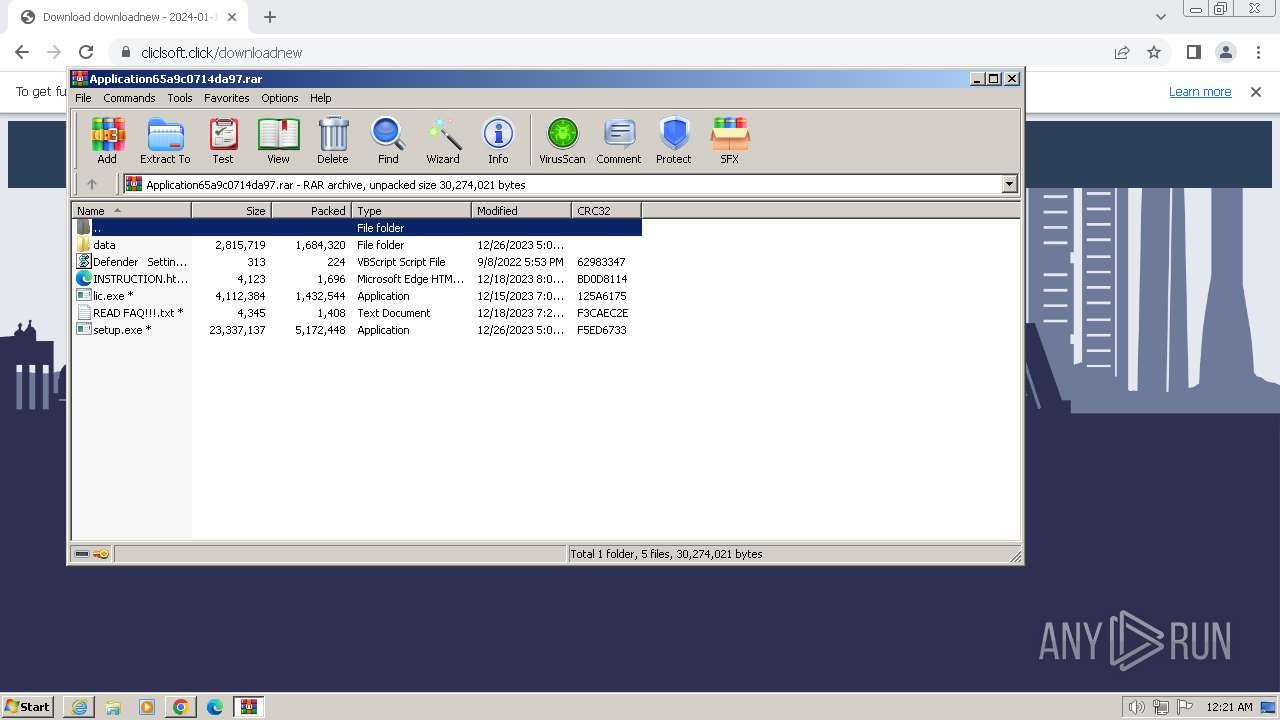Click the drive icon in WinRAR status bar

tap(82, 553)
